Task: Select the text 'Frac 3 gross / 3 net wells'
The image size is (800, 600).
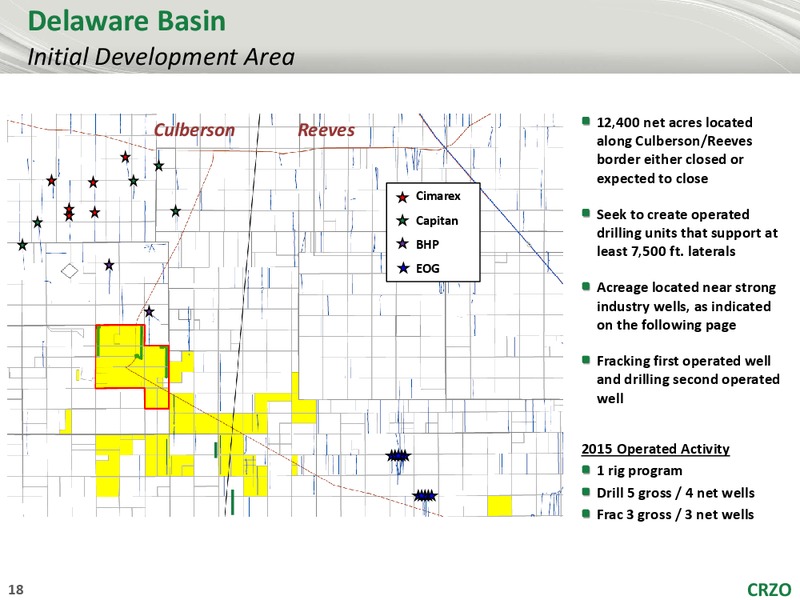Action: (675, 514)
